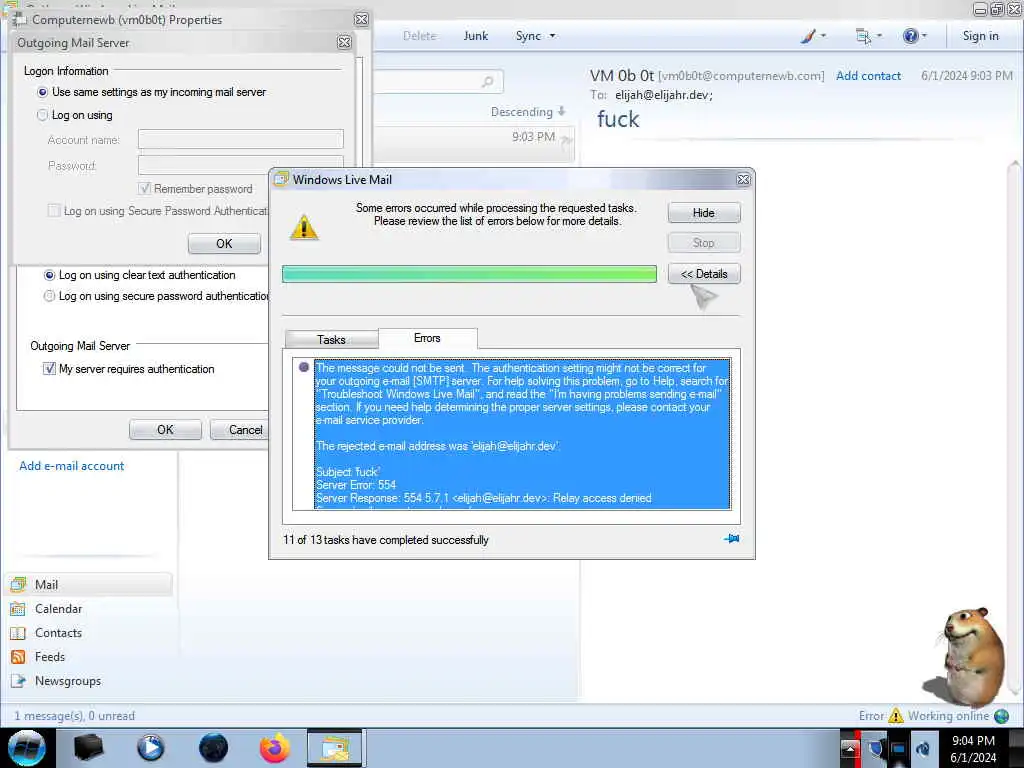Click Delete in the toolbar
Screen dimensions: 1024x768
point(419,36)
